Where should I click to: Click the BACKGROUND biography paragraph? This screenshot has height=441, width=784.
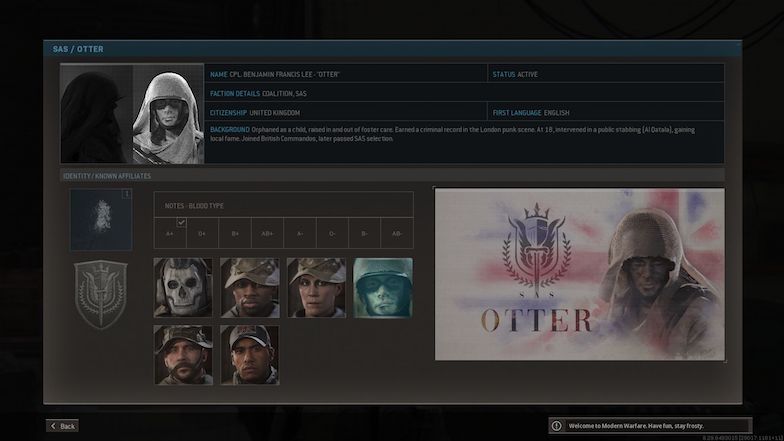pyautogui.click(x=452, y=134)
